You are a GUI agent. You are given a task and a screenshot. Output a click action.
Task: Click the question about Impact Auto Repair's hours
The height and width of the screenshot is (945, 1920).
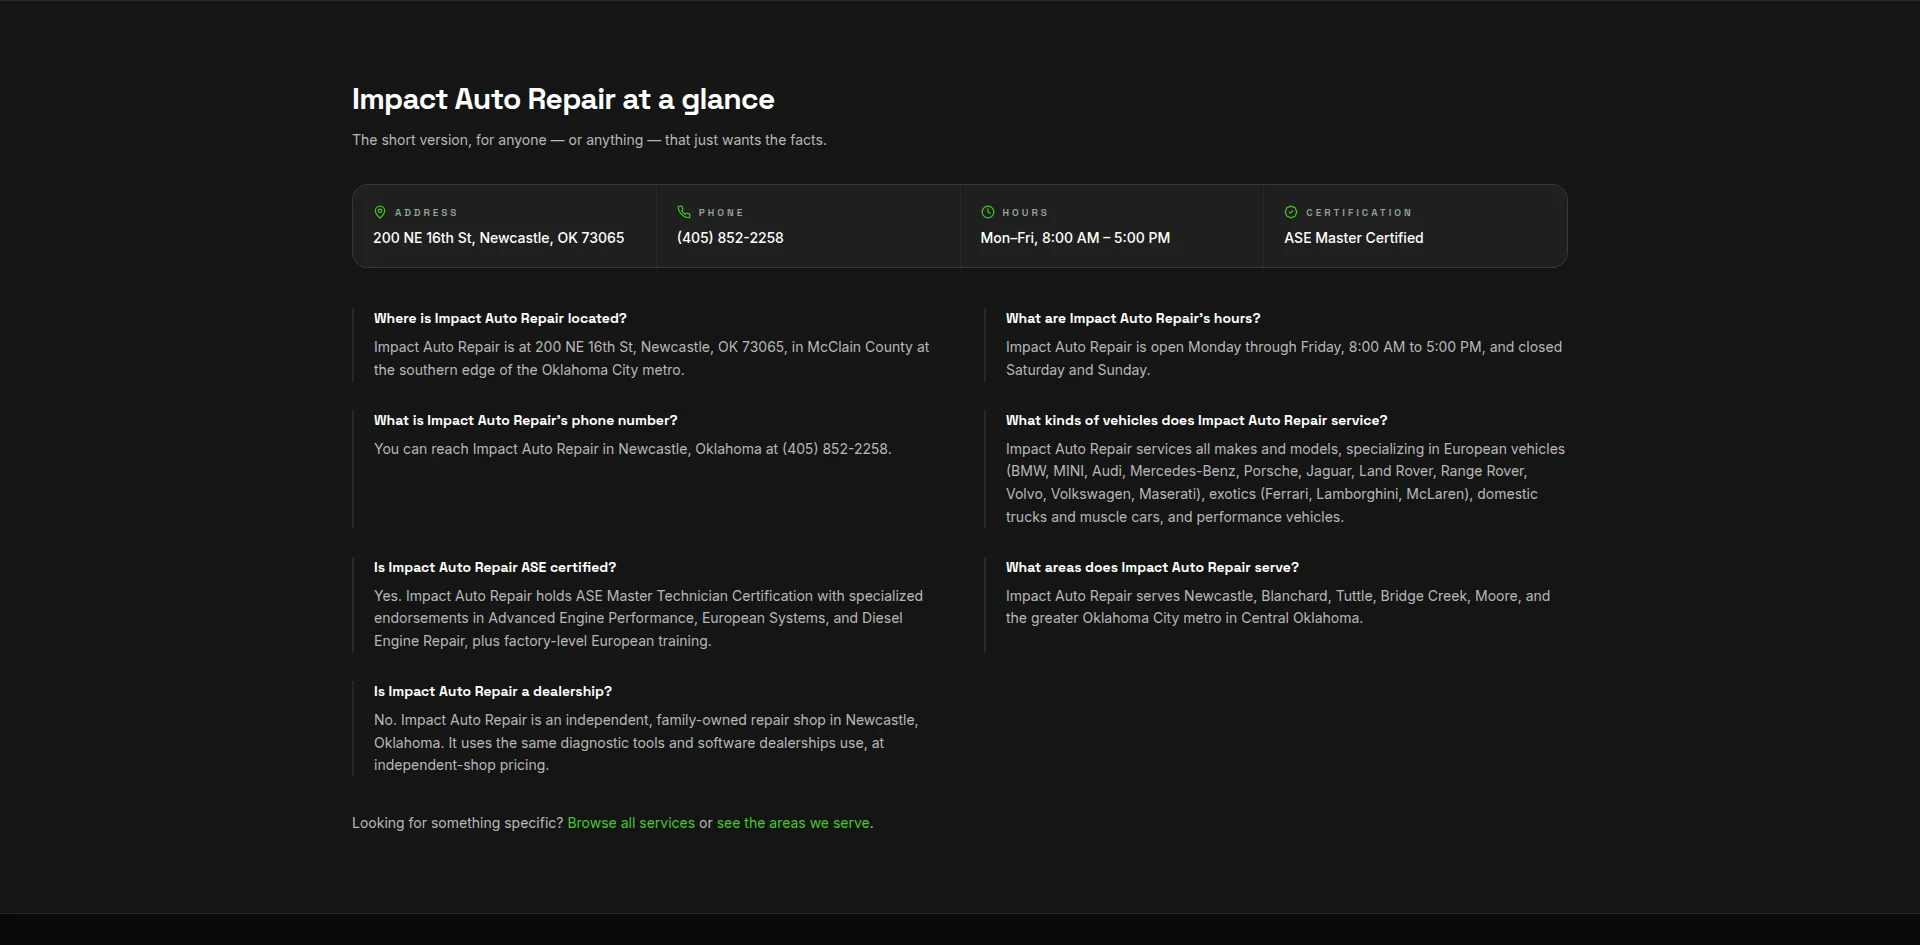(x=1133, y=318)
